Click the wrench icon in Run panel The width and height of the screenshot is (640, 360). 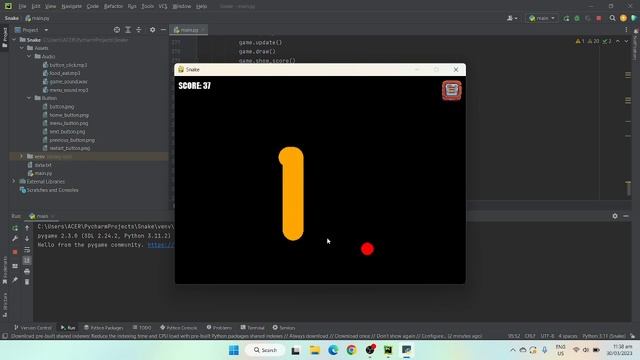pyautogui.click(x=15, y=238)
